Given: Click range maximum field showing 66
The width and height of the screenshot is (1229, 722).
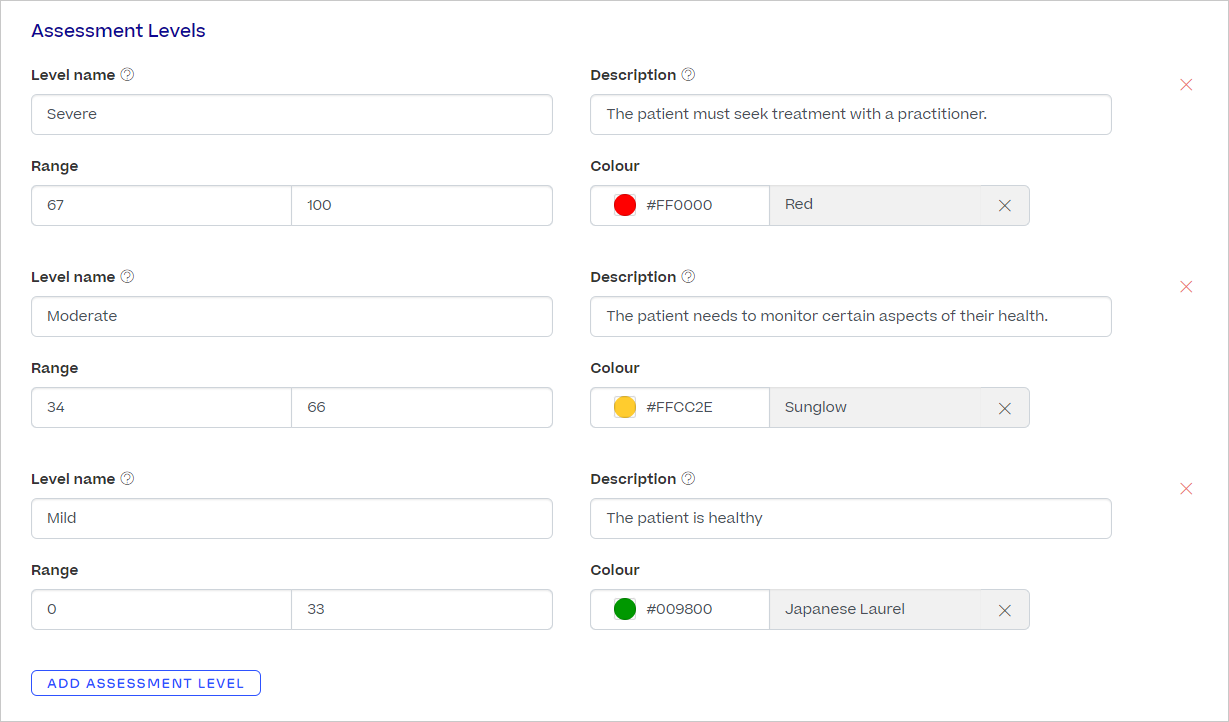Looking at the screenshot, I should [422, 407].
